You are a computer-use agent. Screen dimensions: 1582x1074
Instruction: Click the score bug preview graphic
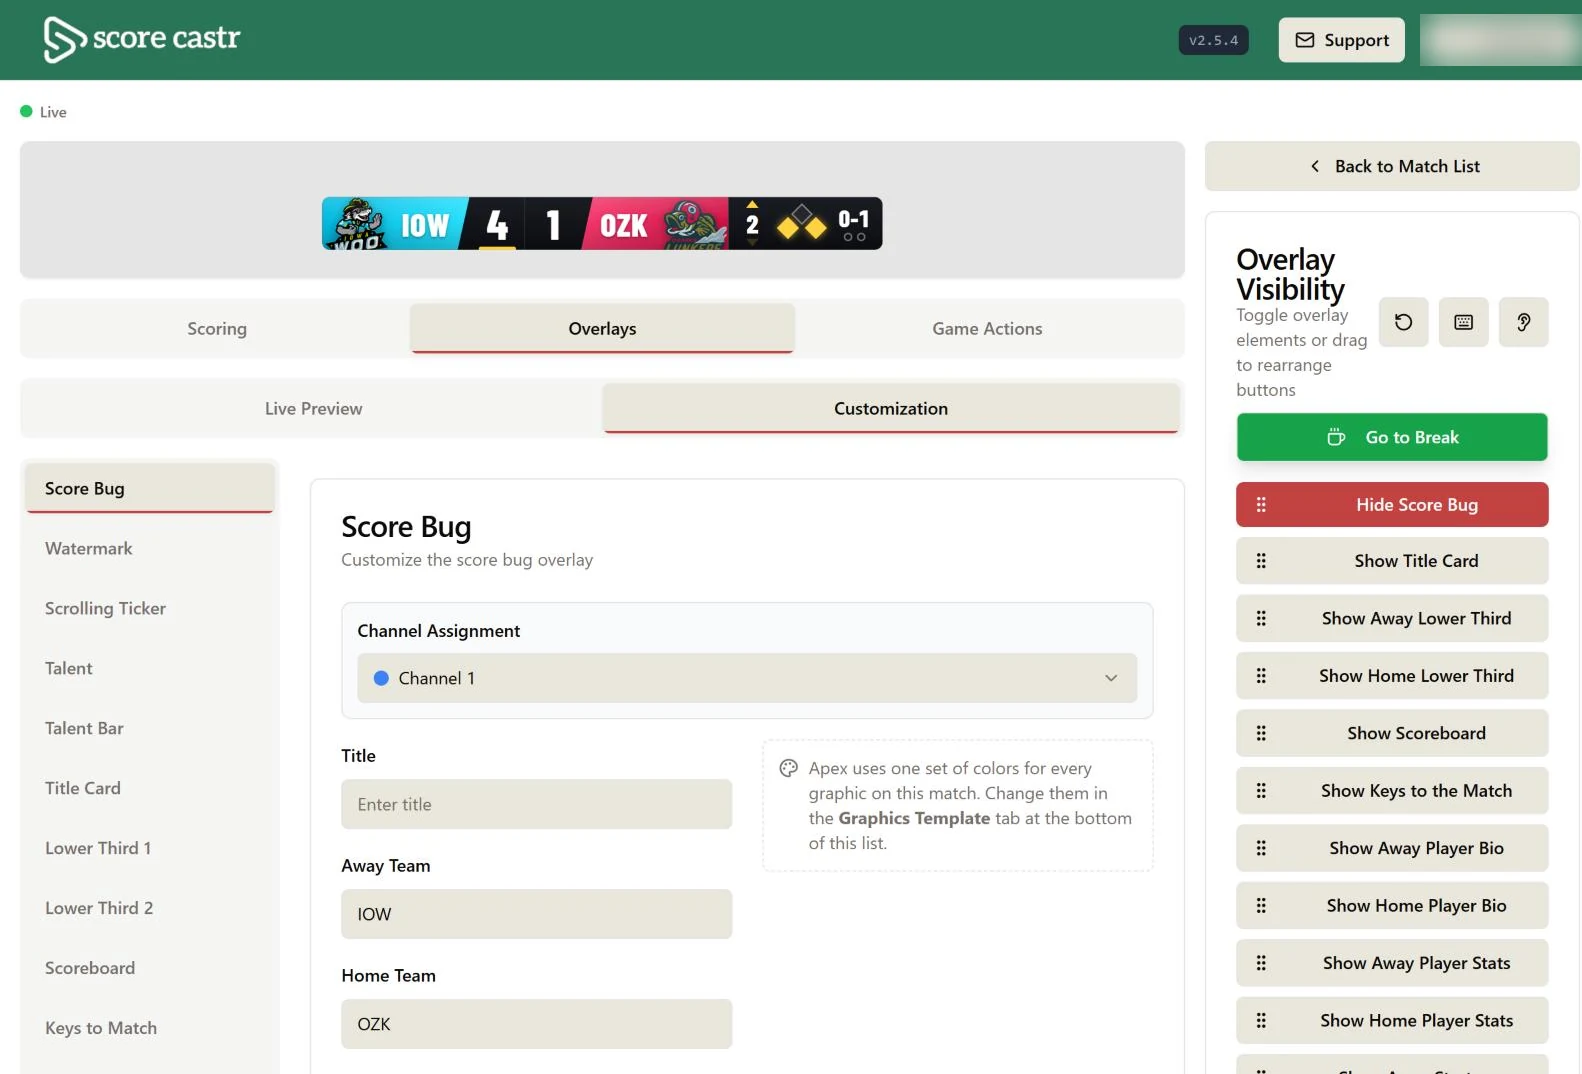(x=602, y=223)
